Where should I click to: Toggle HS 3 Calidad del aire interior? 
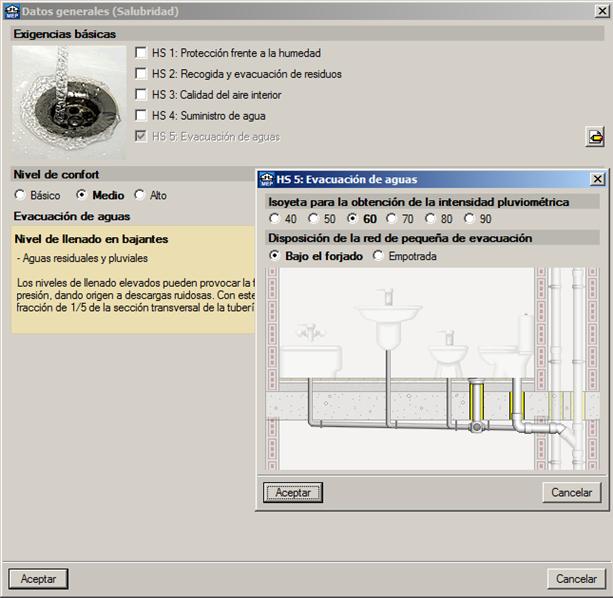(x=142, y=94)
